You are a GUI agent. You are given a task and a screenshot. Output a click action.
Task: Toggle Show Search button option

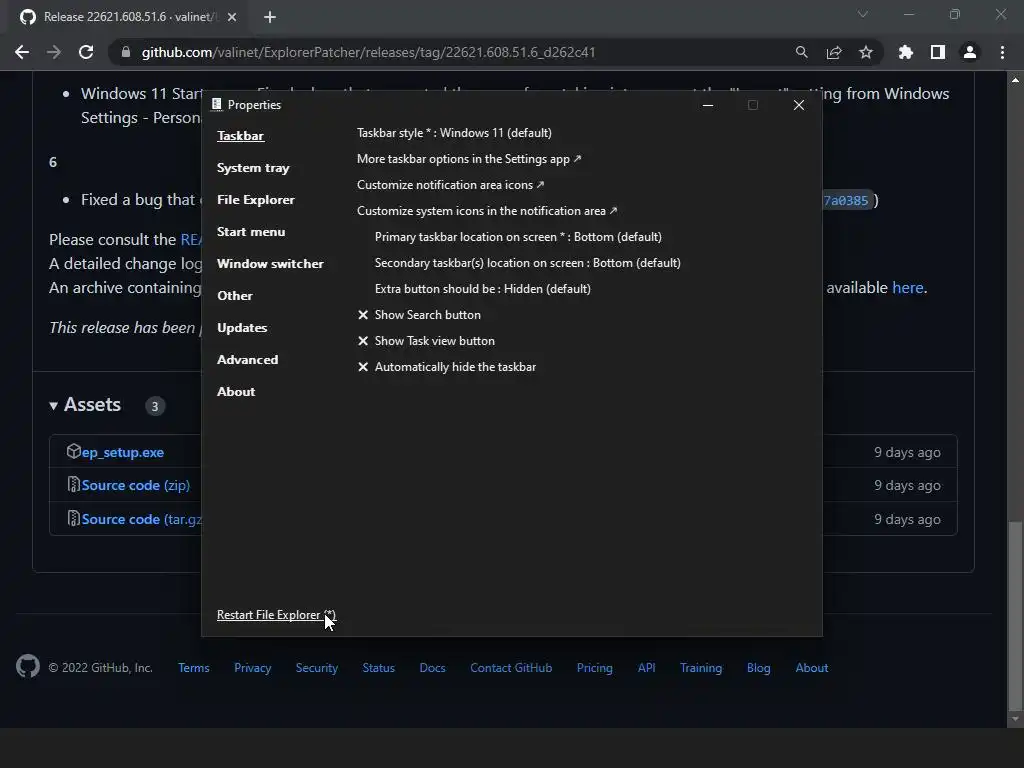click(419, 315)
